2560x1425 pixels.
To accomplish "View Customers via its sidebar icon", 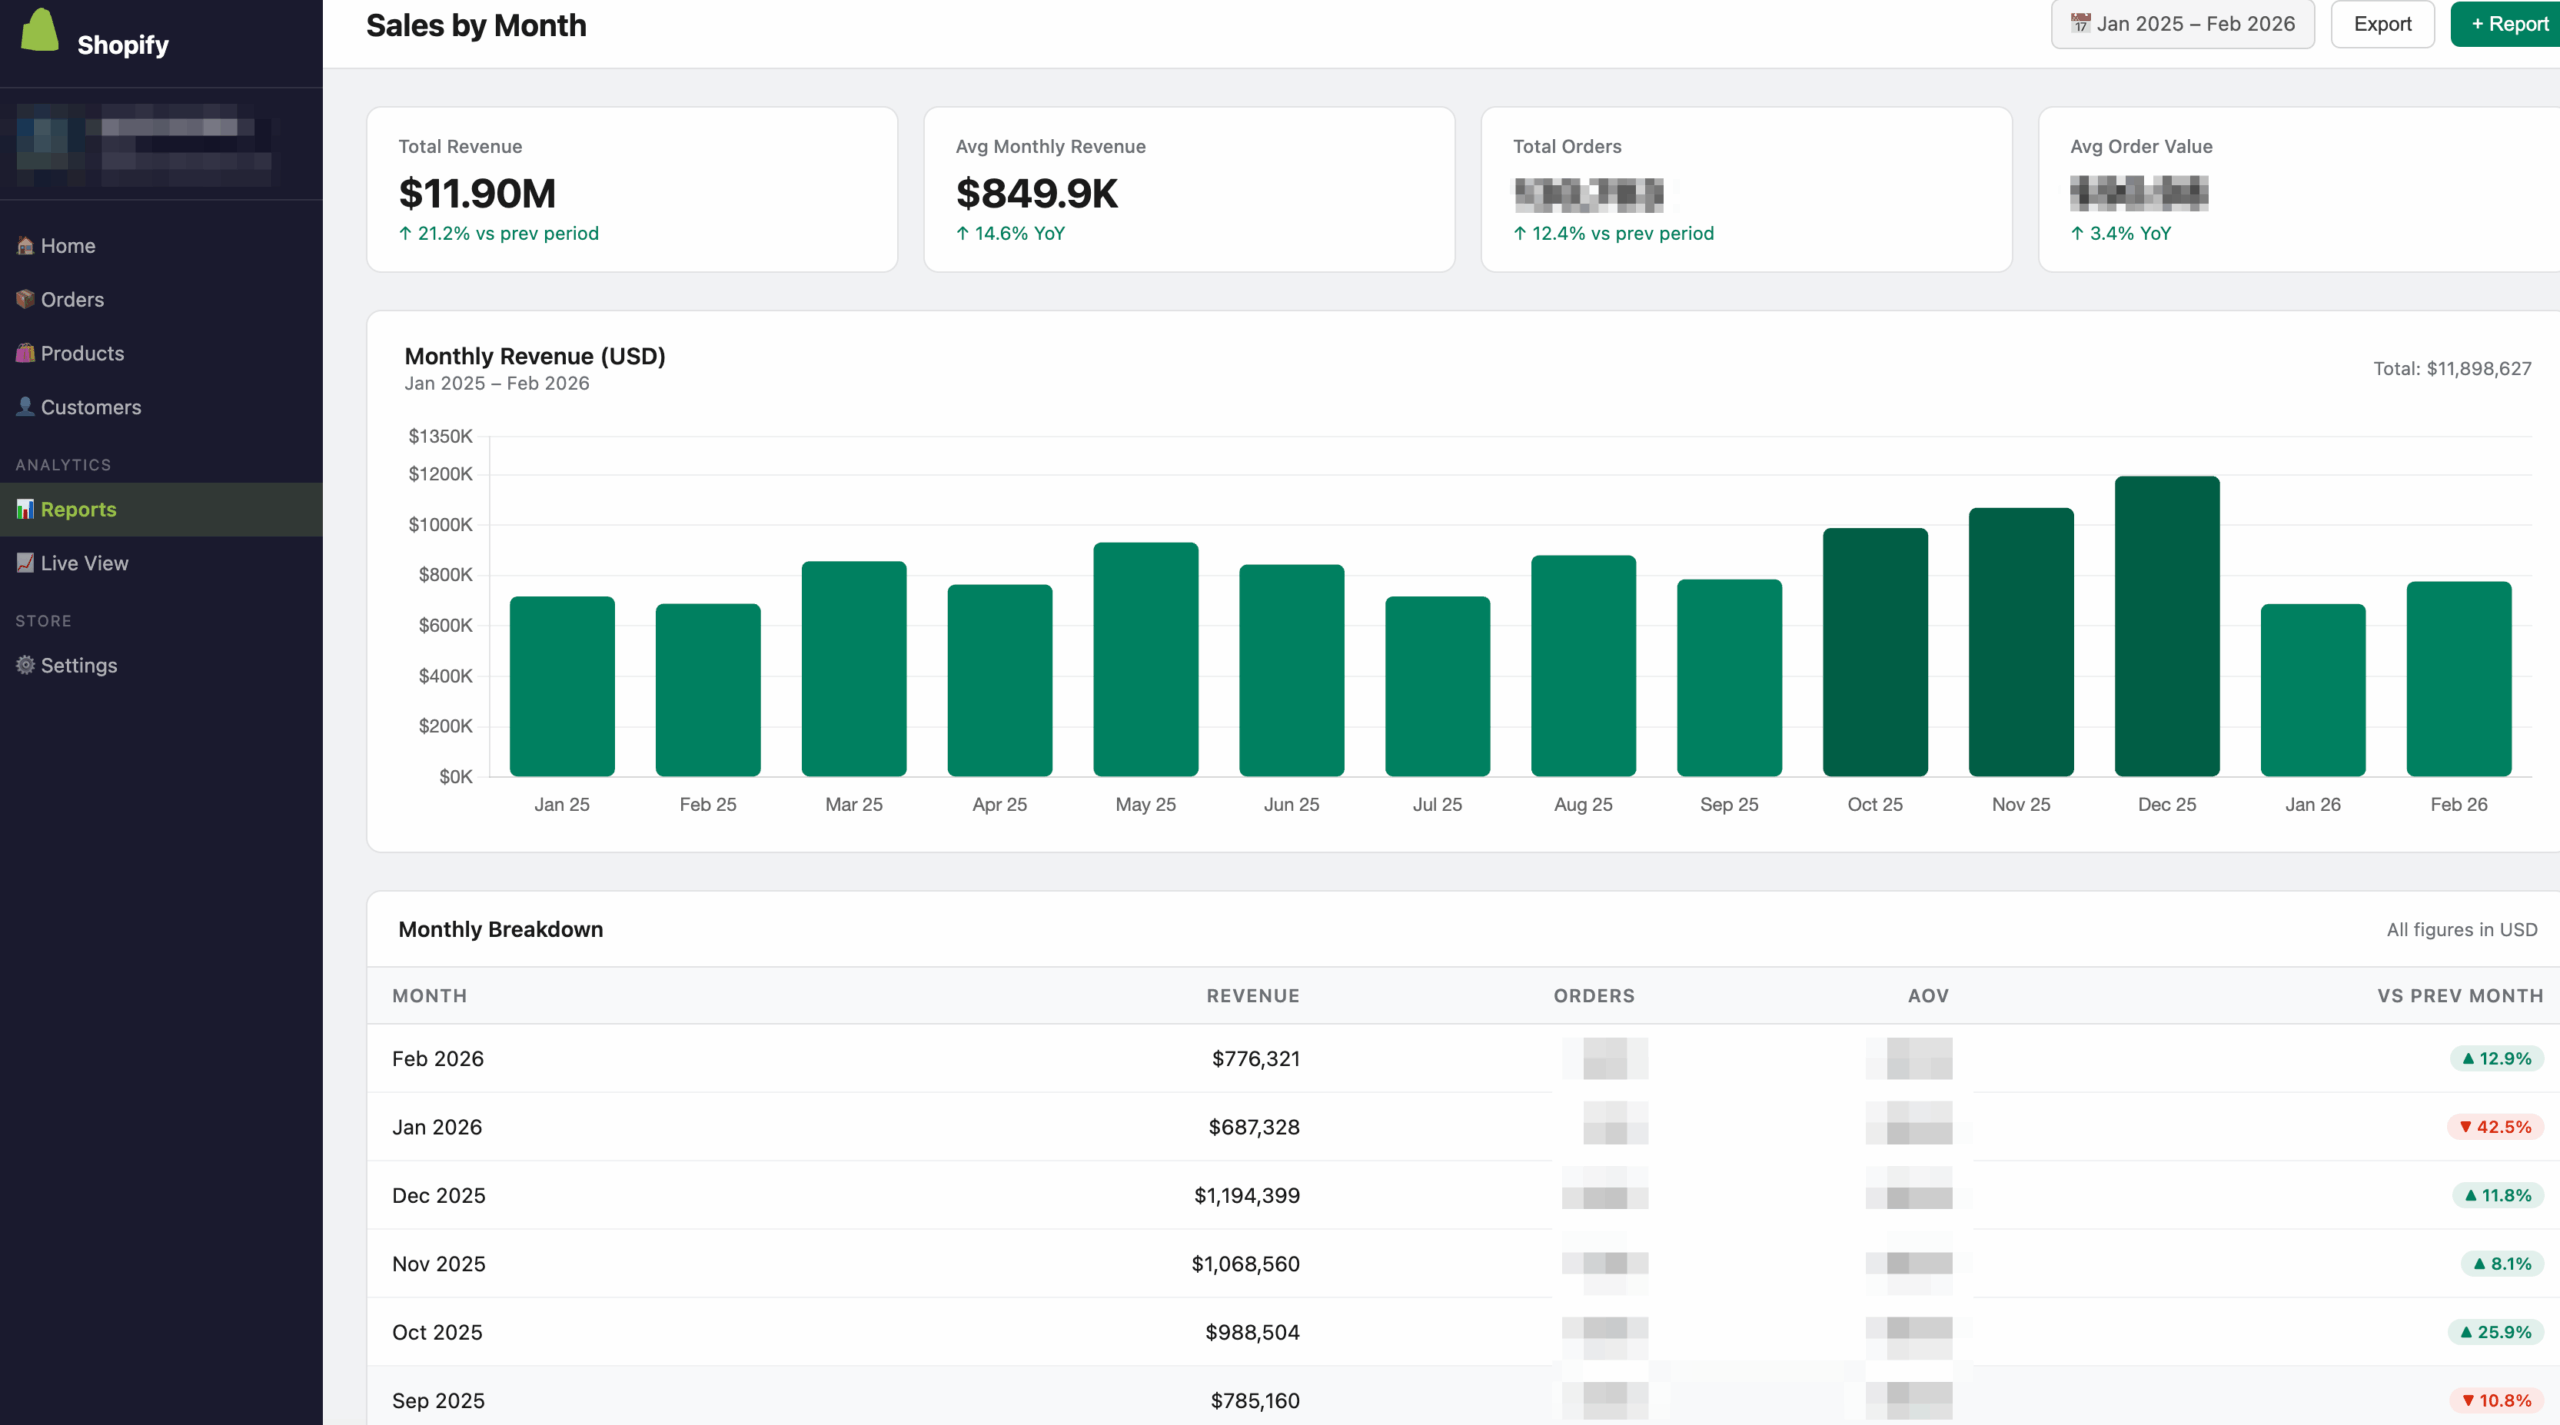I will [25, 406].
